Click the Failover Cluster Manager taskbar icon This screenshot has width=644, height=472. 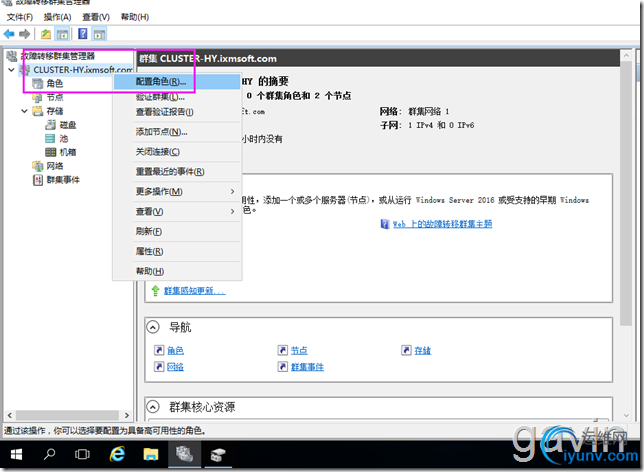pyautogui.click(x=184, y=454)
